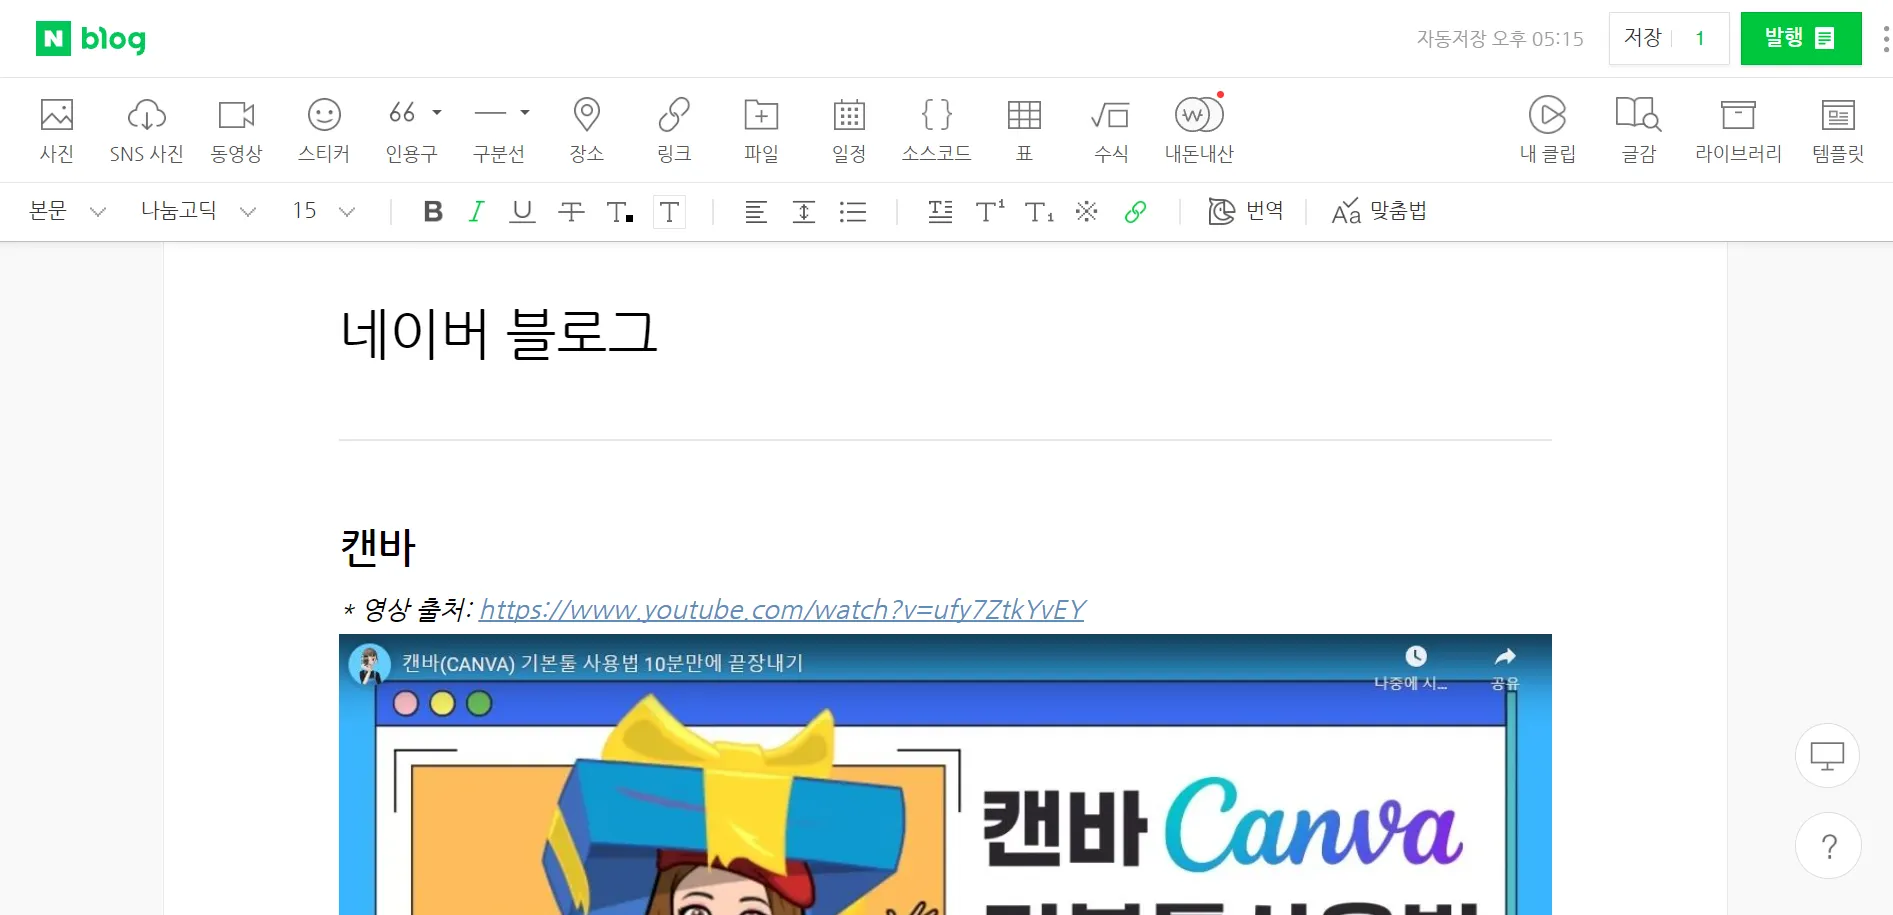This screenshot has width=1893, height=915.
Task: Insert a photo with the 사진 icon
Action: click(57, 130)
